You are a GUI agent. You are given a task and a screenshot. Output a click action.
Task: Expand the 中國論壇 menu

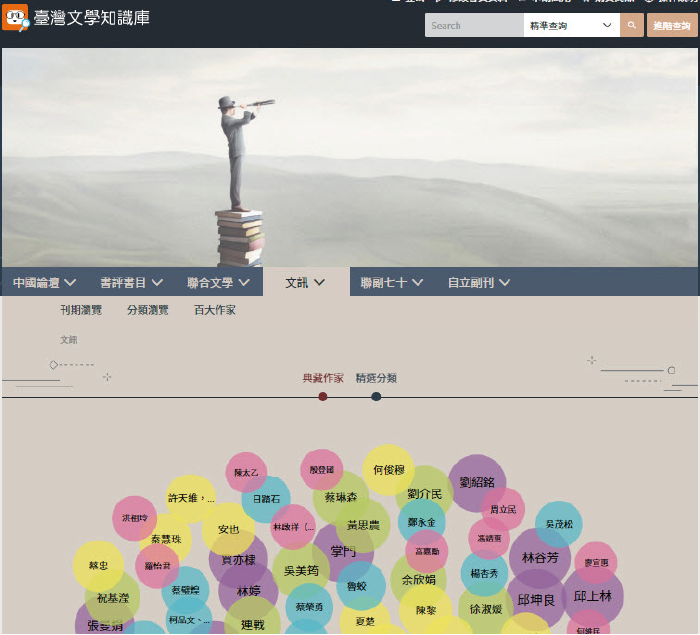44,283
